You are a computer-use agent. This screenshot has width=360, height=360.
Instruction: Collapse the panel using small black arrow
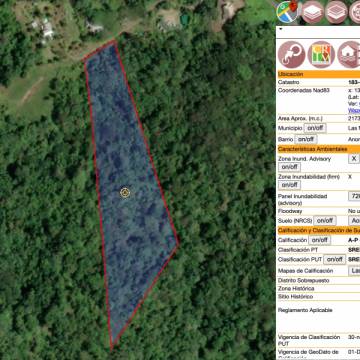(x=280, y=29)
